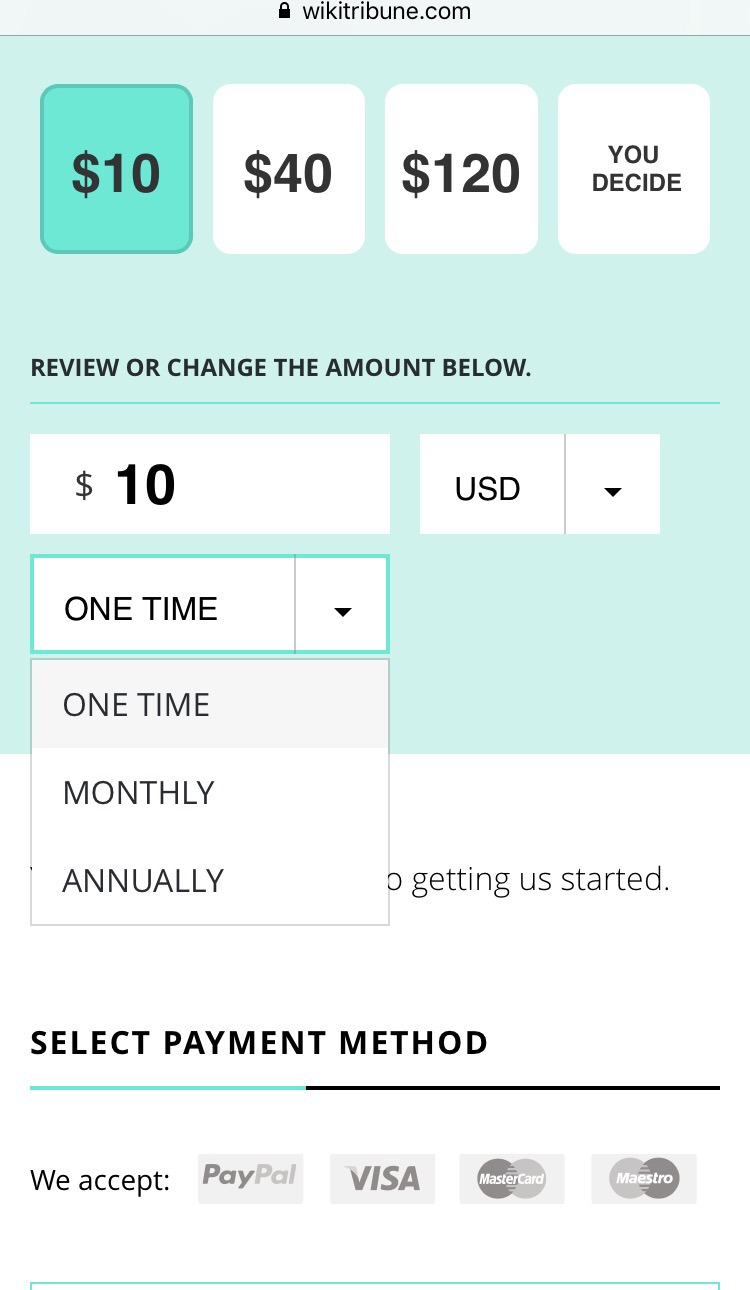Click the dollar sign in amount field
Screen dimensions: 750x1290
(84, 485)
